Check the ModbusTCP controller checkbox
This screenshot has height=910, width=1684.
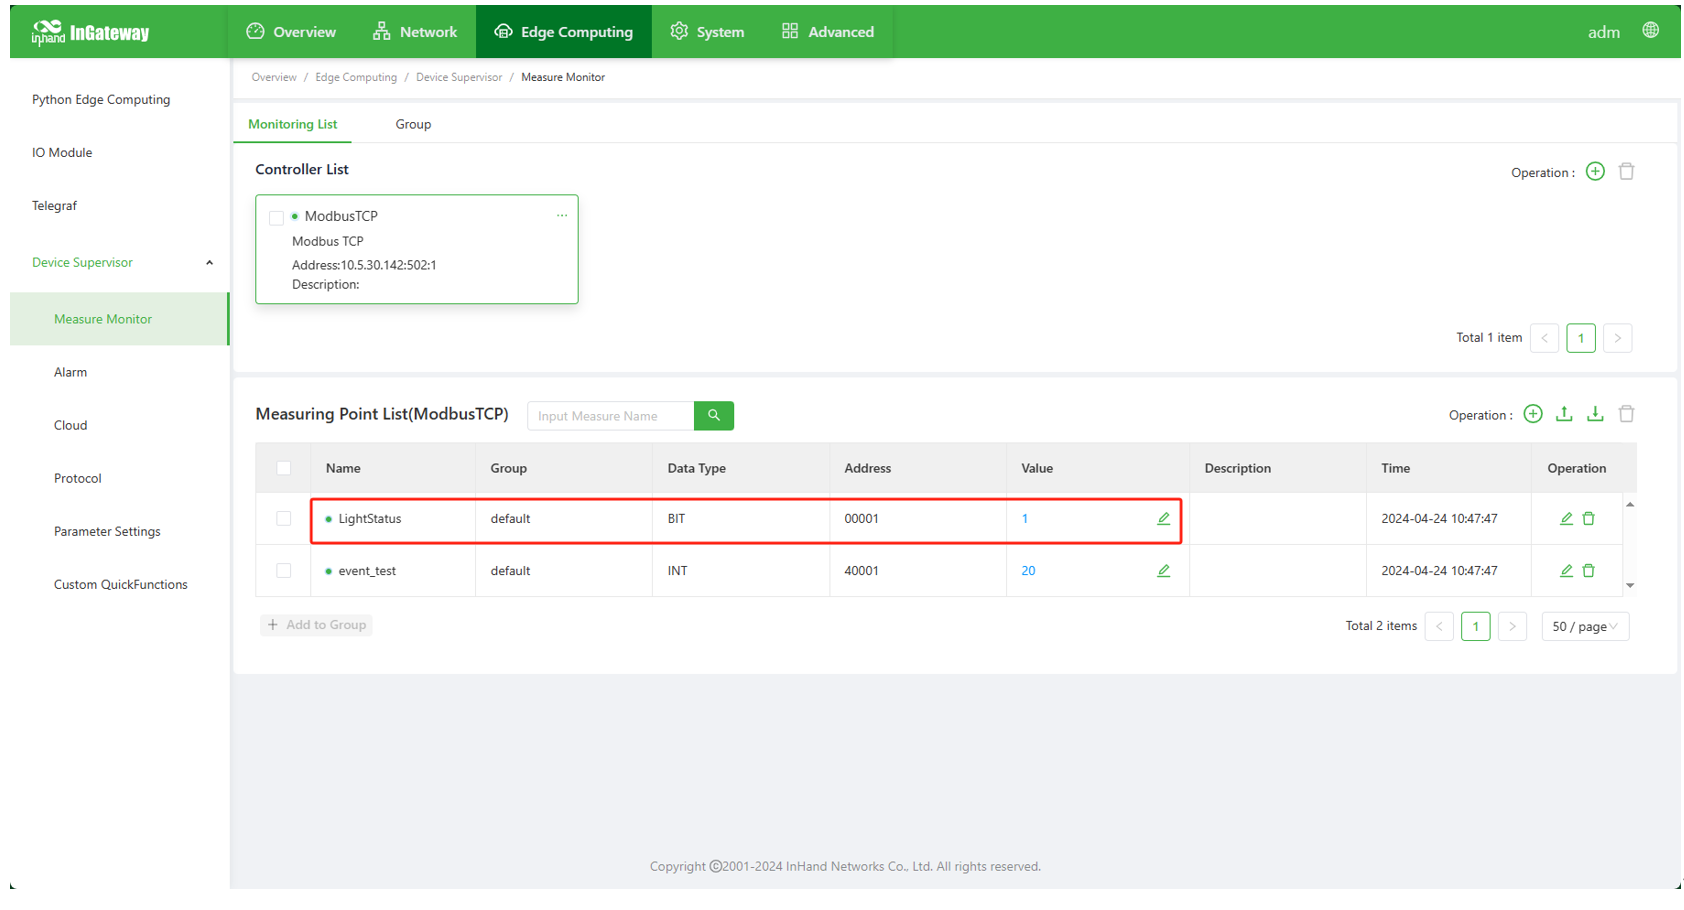pos(277,218)
